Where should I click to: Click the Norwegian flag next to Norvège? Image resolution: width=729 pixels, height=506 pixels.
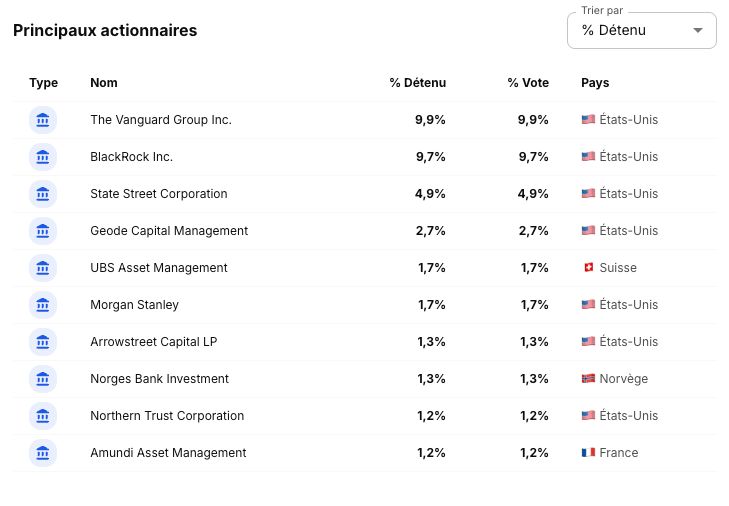(588, 379)
